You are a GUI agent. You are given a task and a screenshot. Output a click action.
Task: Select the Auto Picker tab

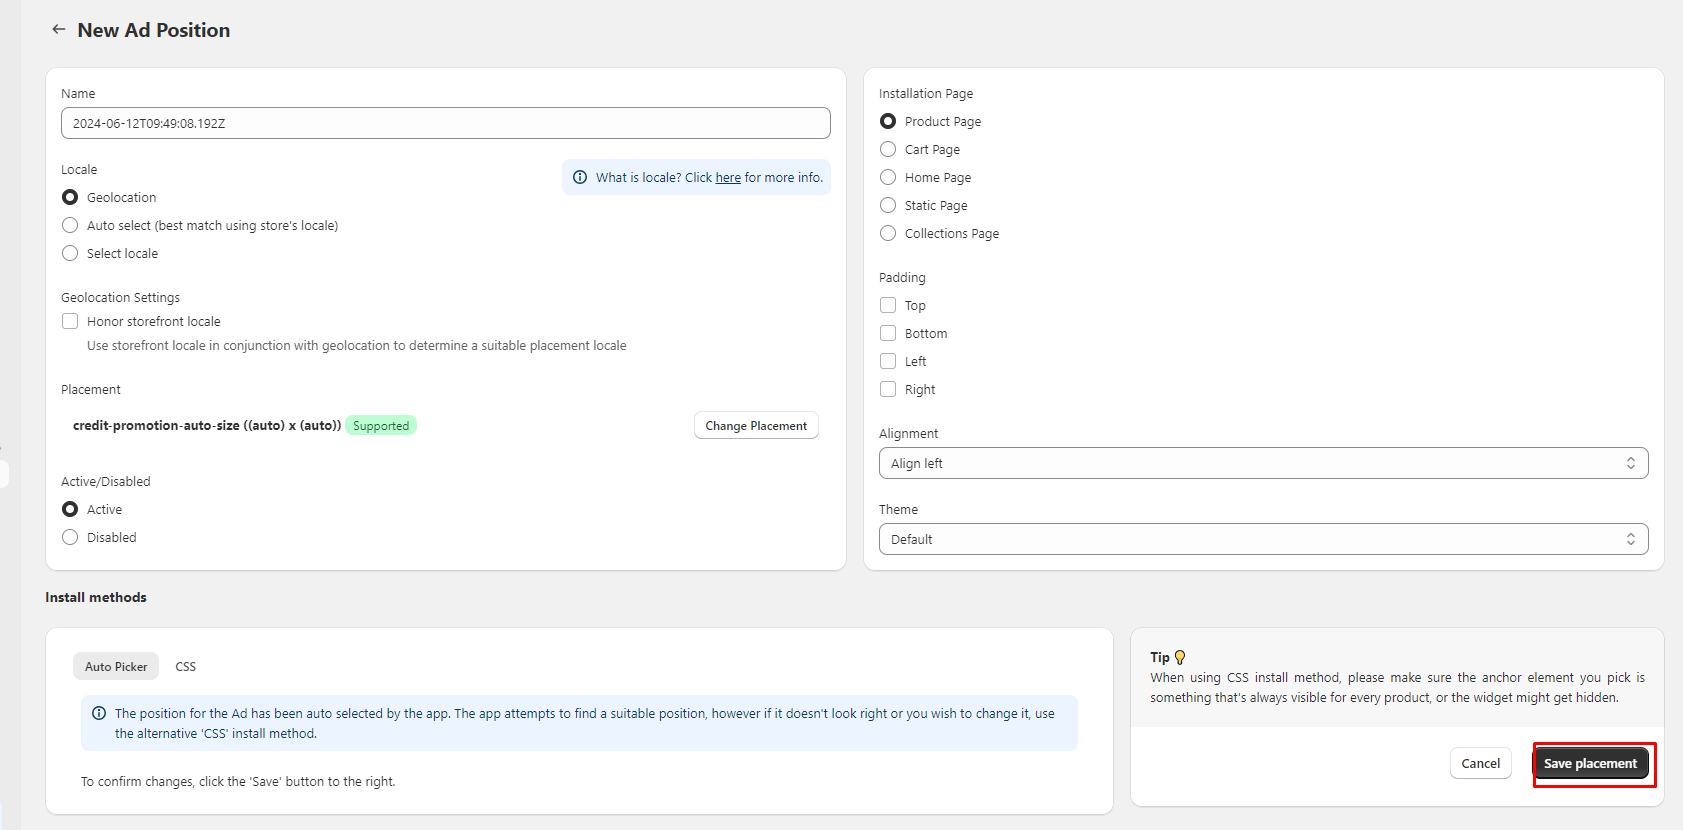(x=116, y=666)
